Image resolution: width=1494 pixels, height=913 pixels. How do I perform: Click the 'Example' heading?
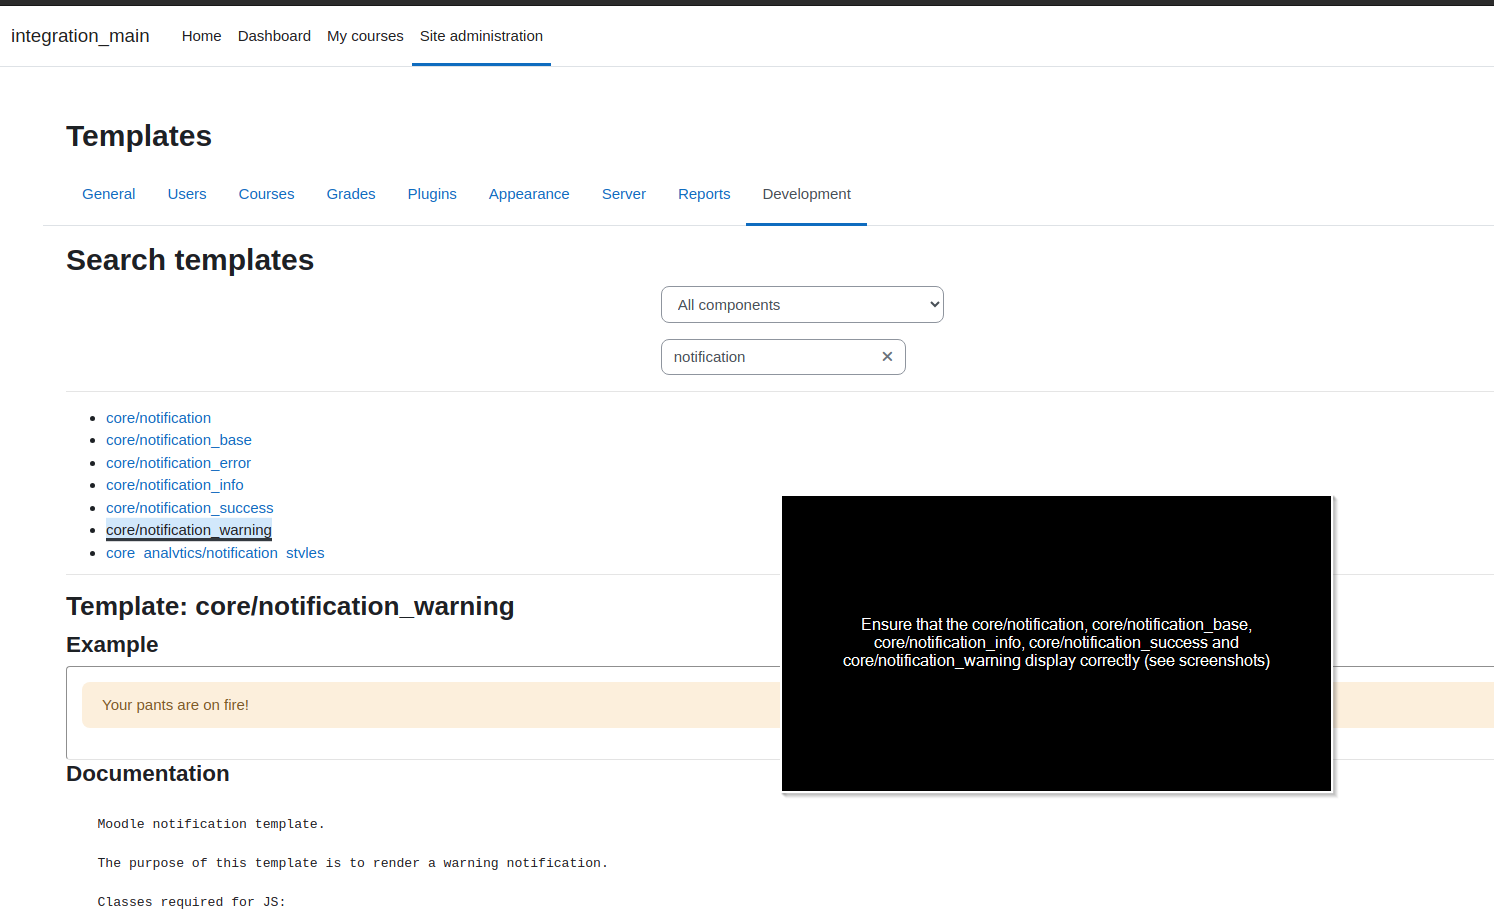[112, 645]
